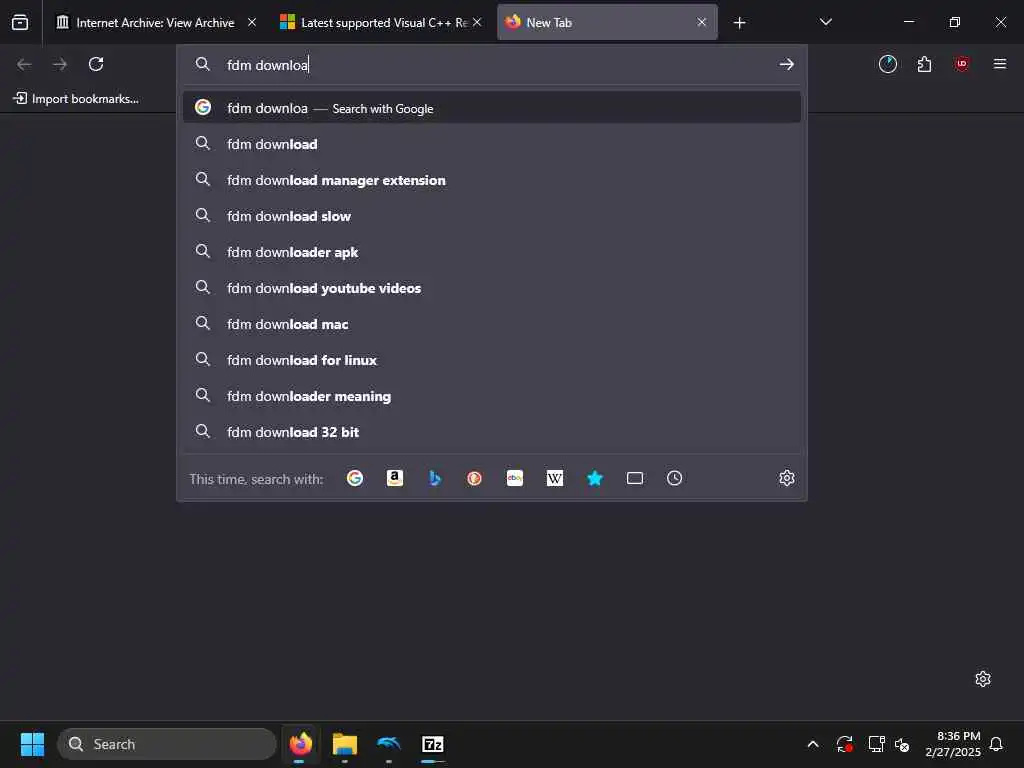Reload the current page

[96, 64]
